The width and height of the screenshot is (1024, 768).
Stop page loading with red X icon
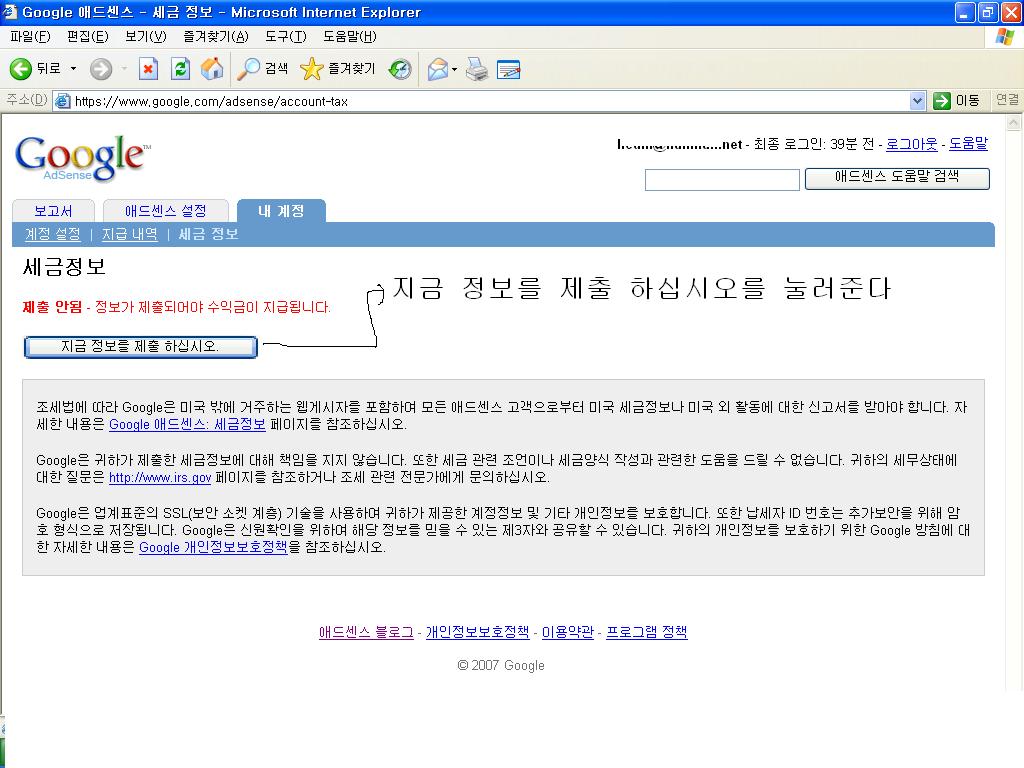(148, 69)
